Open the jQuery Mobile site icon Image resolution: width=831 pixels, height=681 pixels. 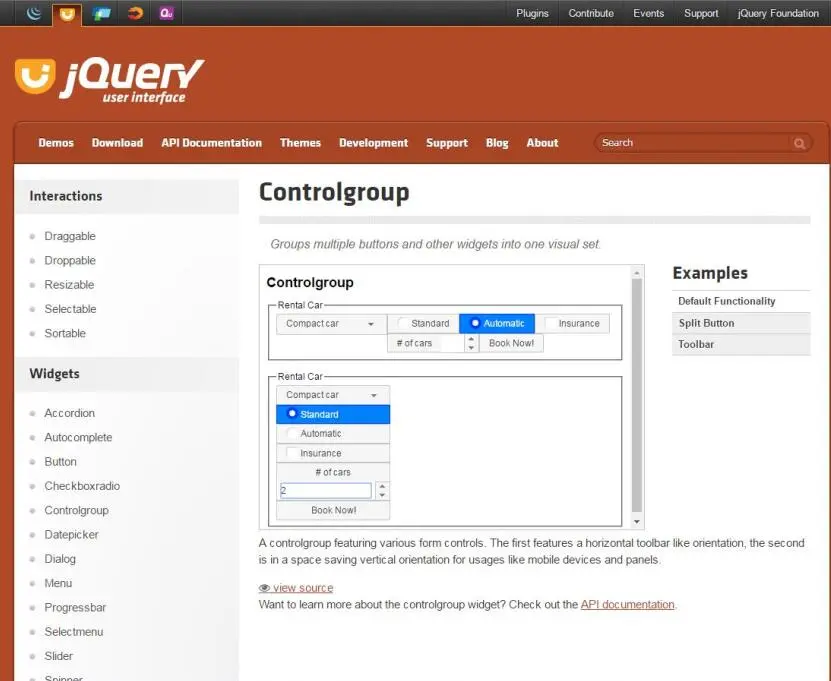[101, 13]
